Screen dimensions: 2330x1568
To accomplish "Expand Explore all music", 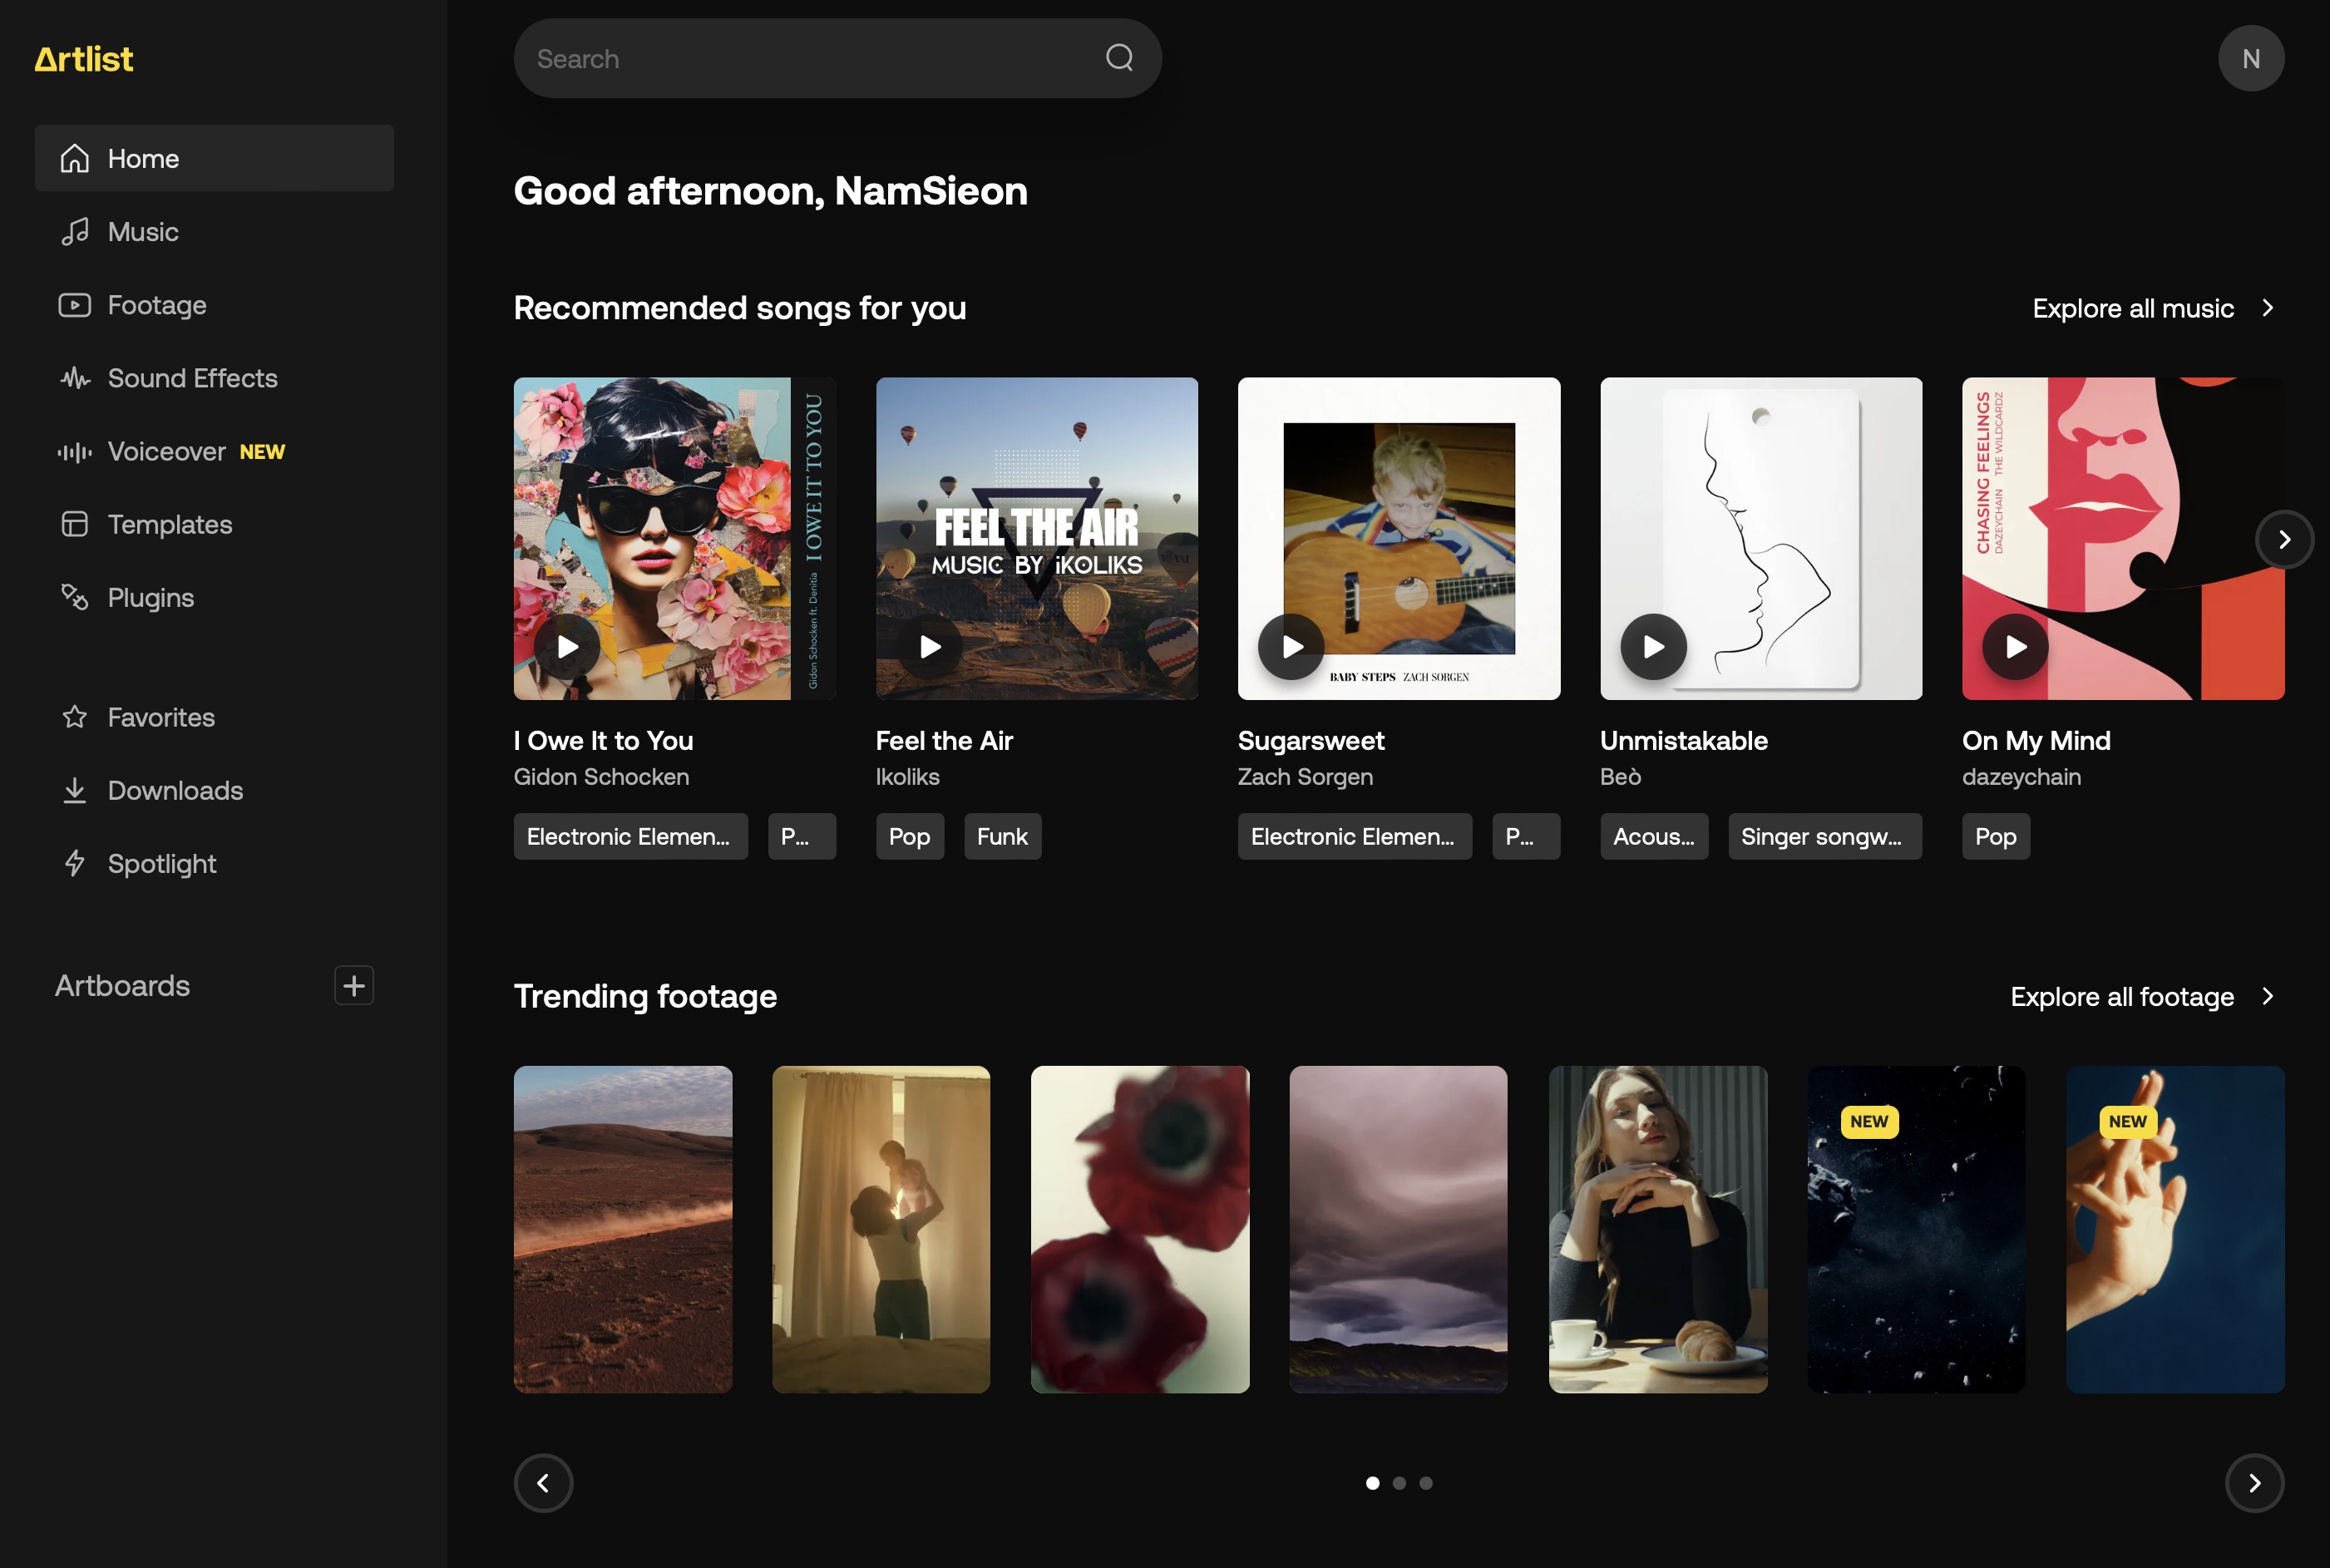I will (2152, 308).
